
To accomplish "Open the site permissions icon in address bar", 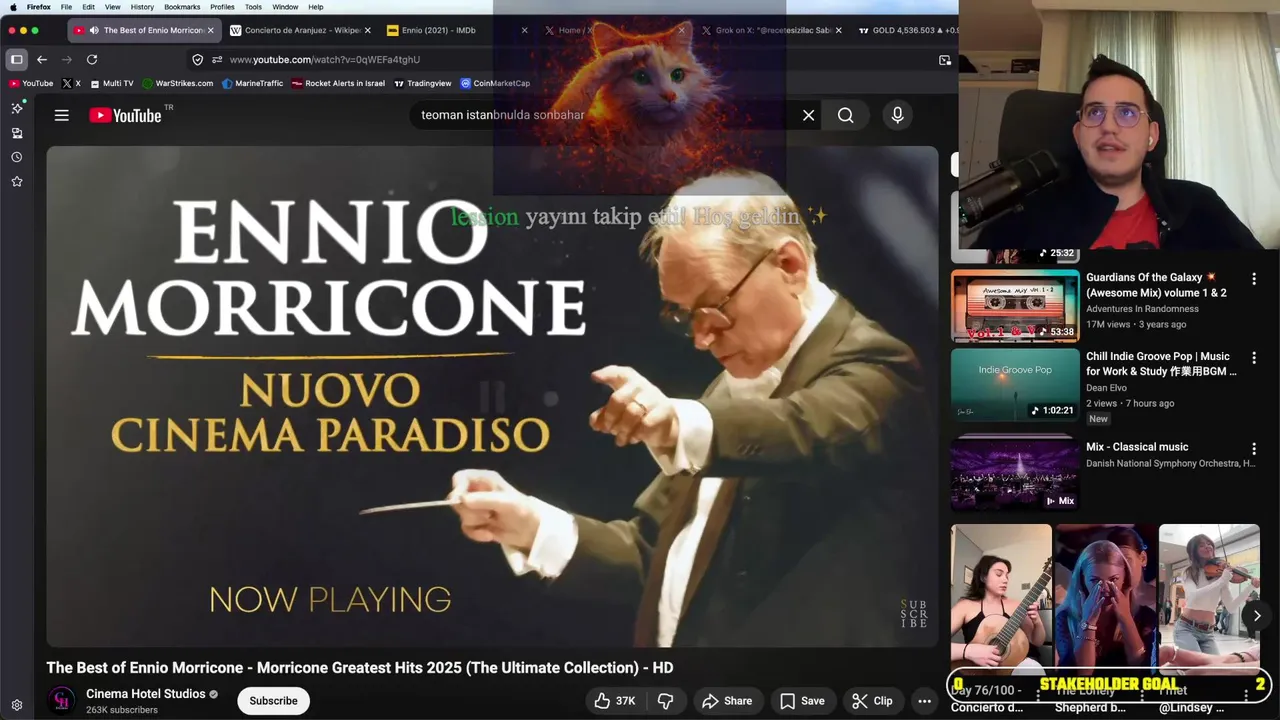I will coord(217,59).
